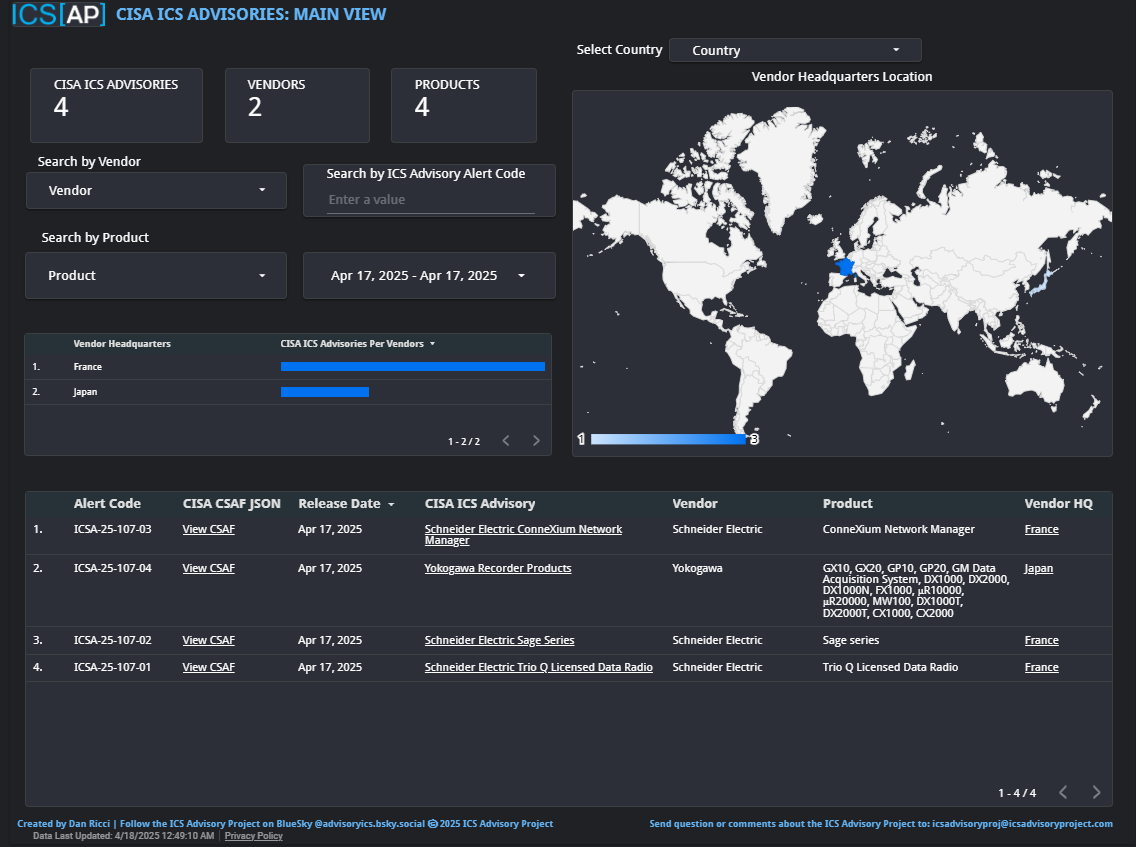Click the Vendor column header in table

tap(695, 504)
